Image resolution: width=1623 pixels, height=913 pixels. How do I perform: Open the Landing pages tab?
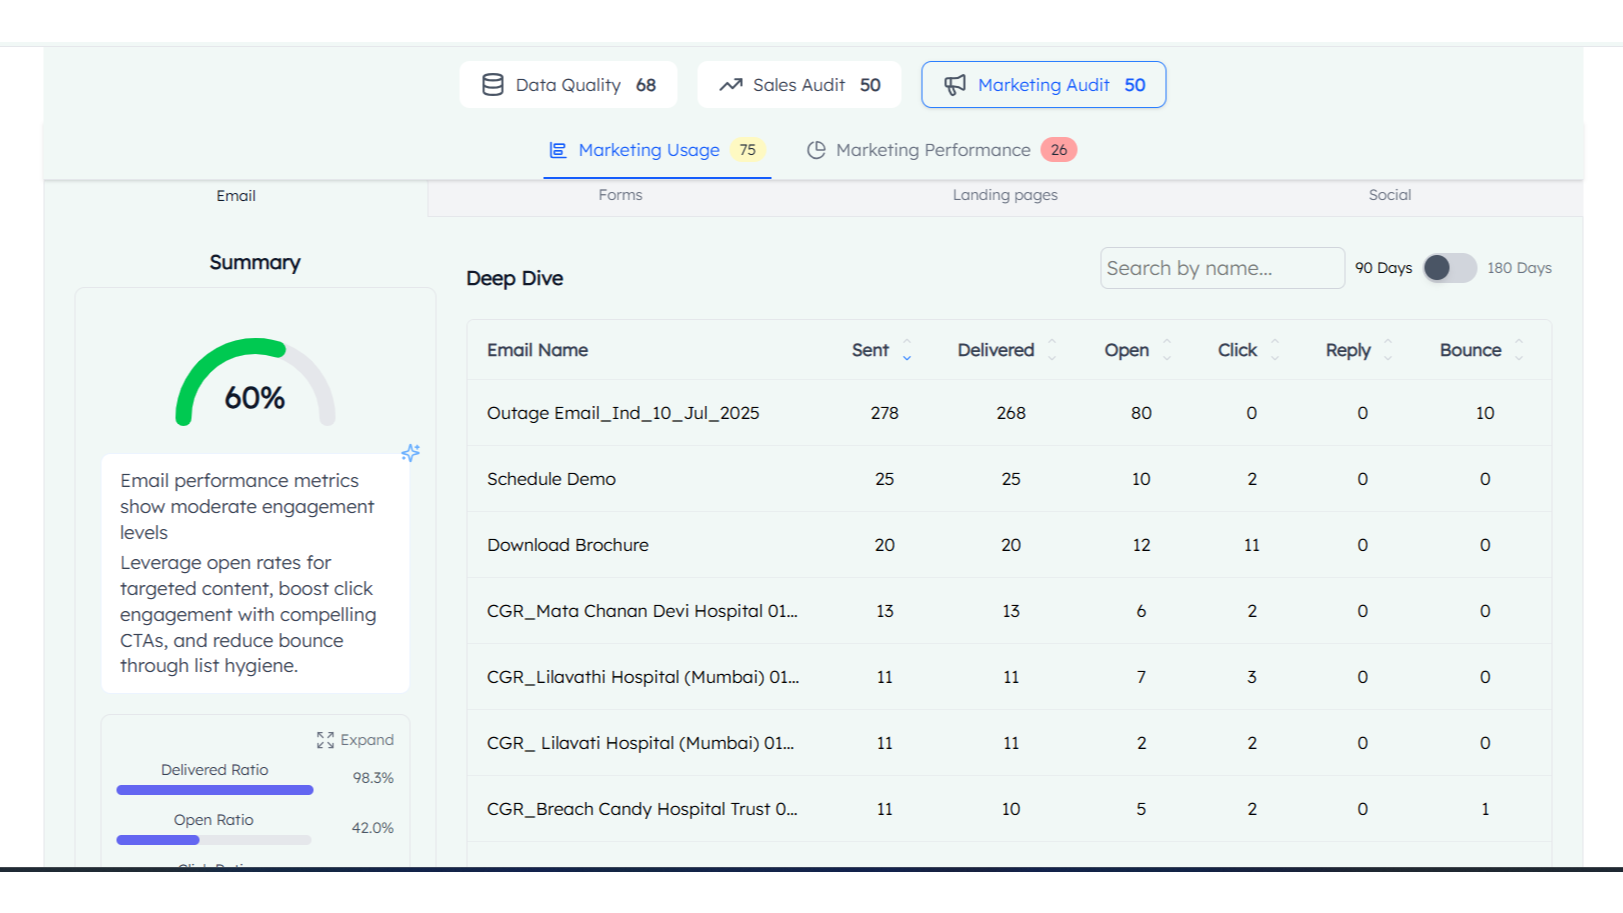1004,195
